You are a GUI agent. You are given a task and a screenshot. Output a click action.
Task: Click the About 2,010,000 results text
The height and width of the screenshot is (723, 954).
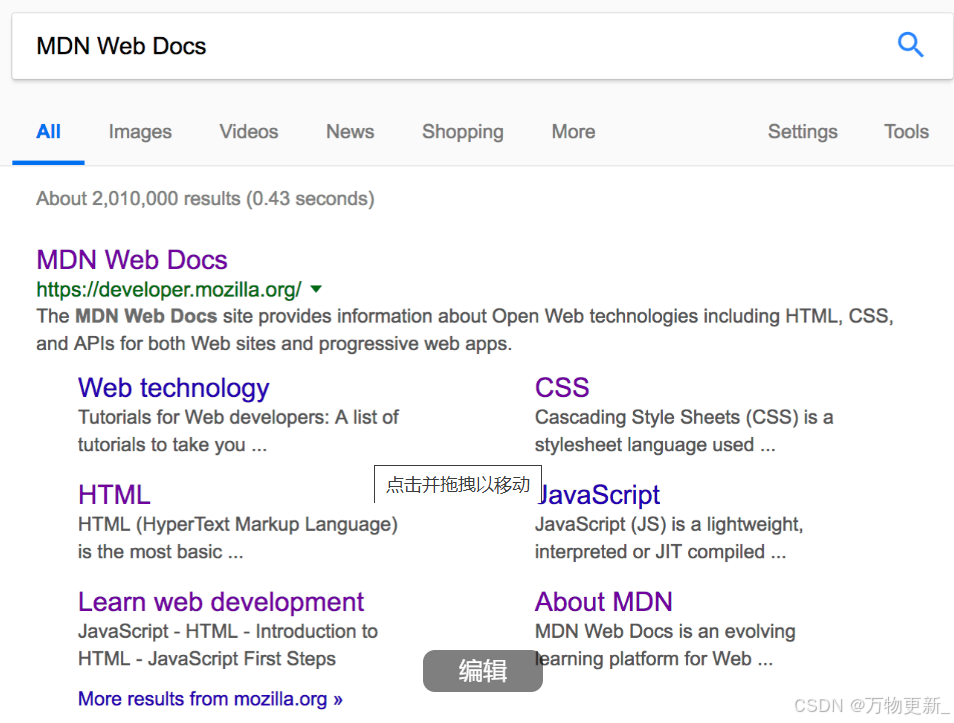click(205, 199)
